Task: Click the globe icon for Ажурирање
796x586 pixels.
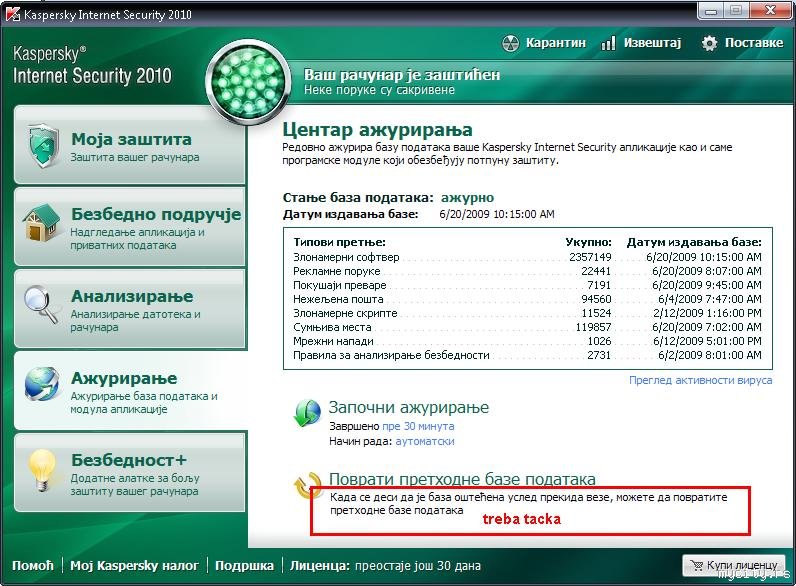Action: pos(42,384)
